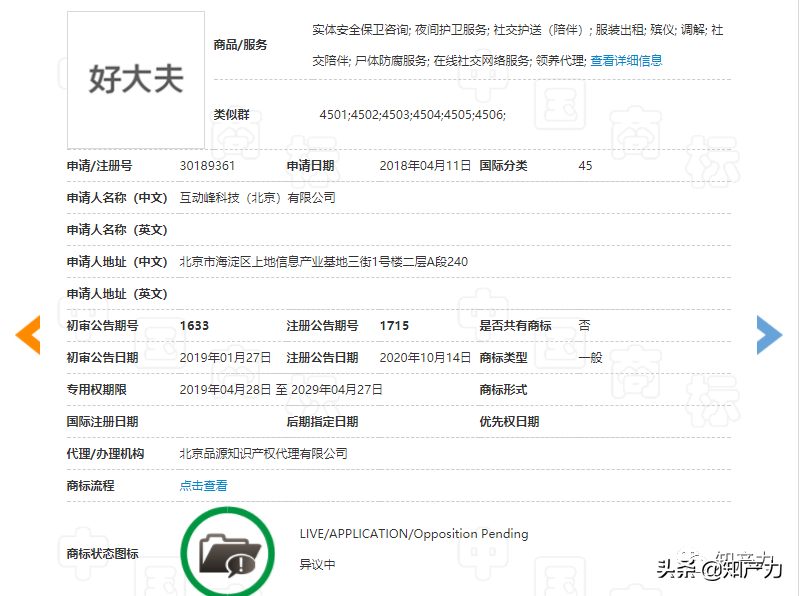
Task: Select applicant name 互动峰科技（北京）有限公司
Action: pyautogui.click(x=258, y=198)
